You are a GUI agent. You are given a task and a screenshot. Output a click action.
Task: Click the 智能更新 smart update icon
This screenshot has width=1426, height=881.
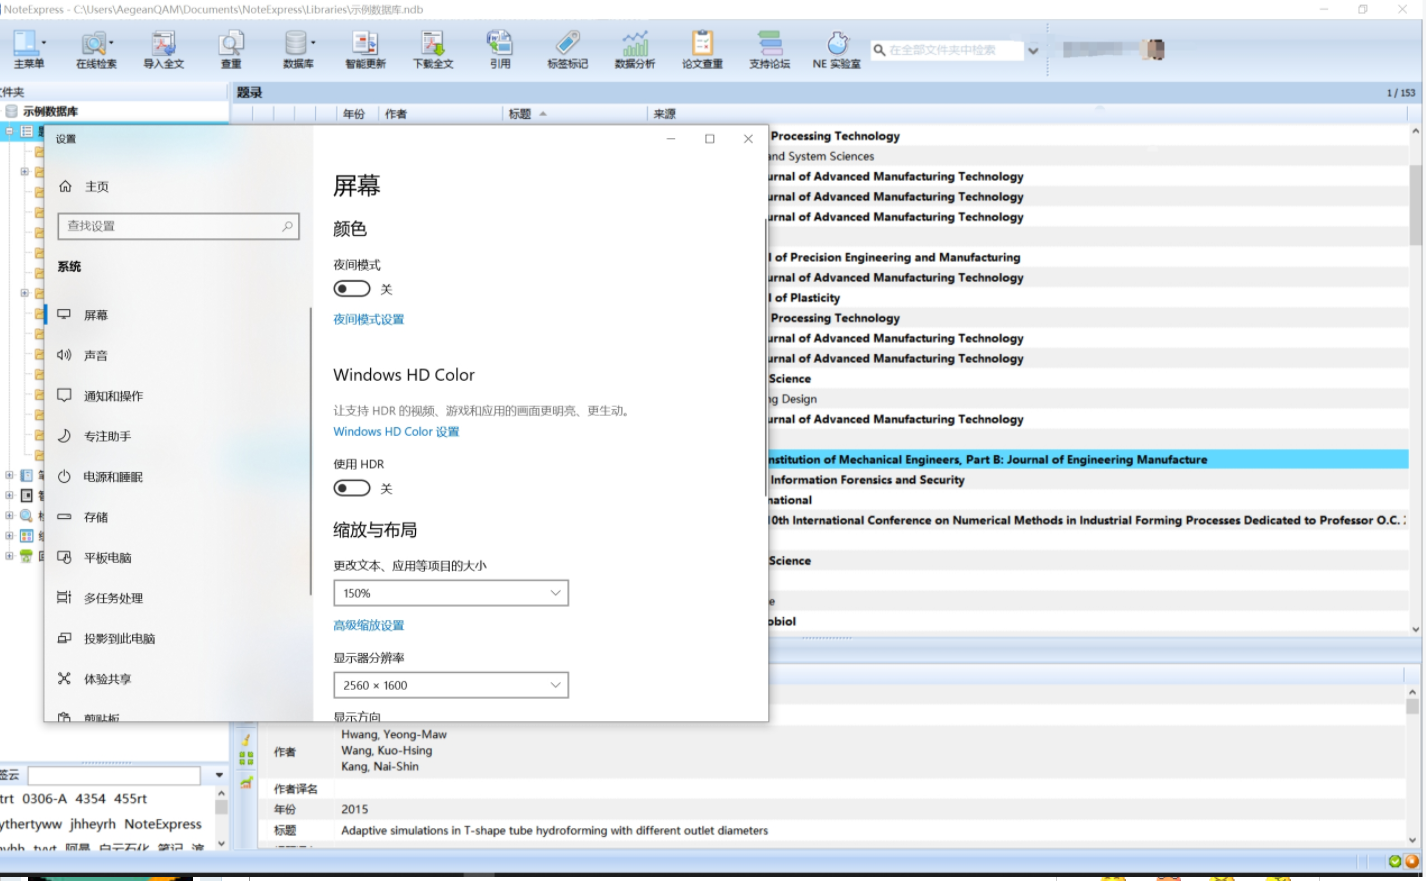365,43
